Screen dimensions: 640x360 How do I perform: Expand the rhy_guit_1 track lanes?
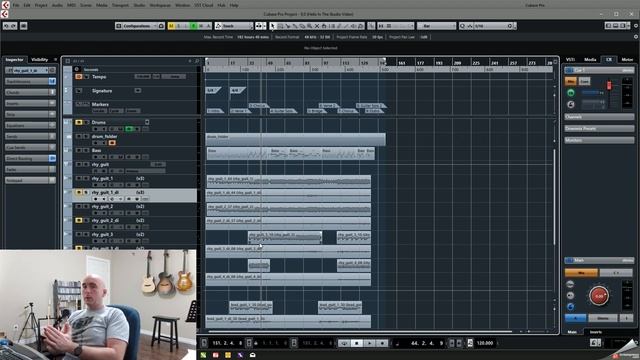coord(66,178)
